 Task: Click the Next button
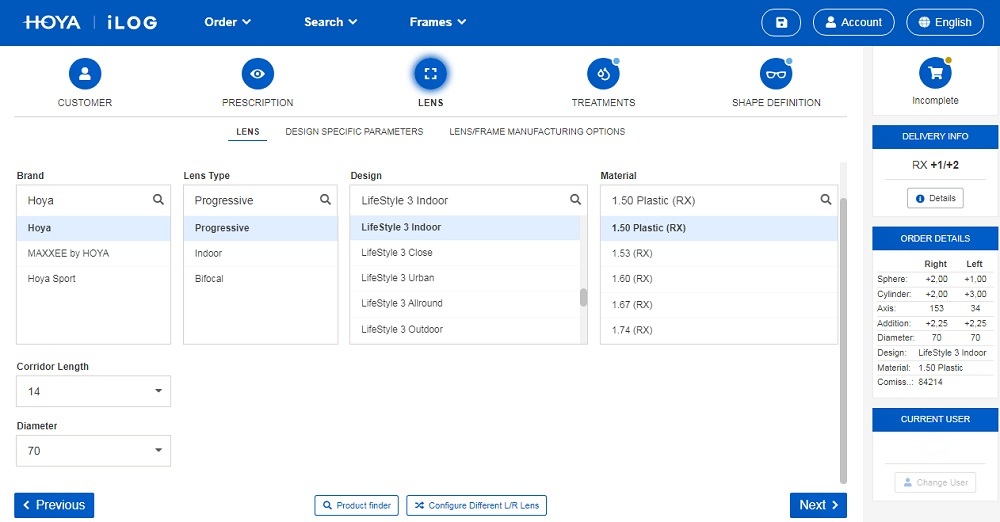(818, 505)
